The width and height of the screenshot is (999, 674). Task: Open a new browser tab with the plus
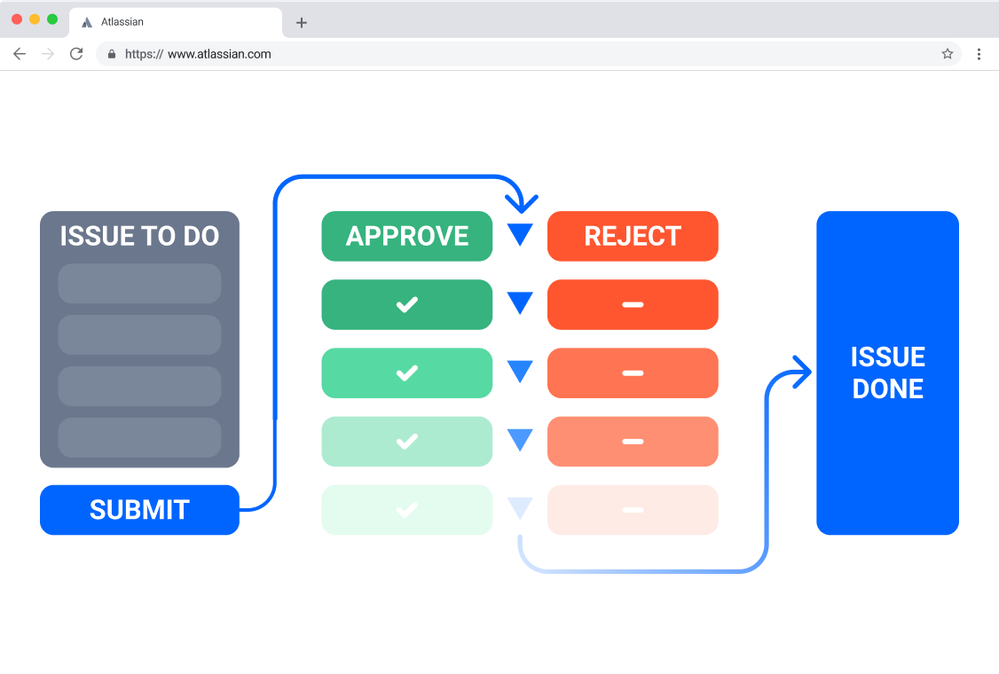[x=301, y=21]
